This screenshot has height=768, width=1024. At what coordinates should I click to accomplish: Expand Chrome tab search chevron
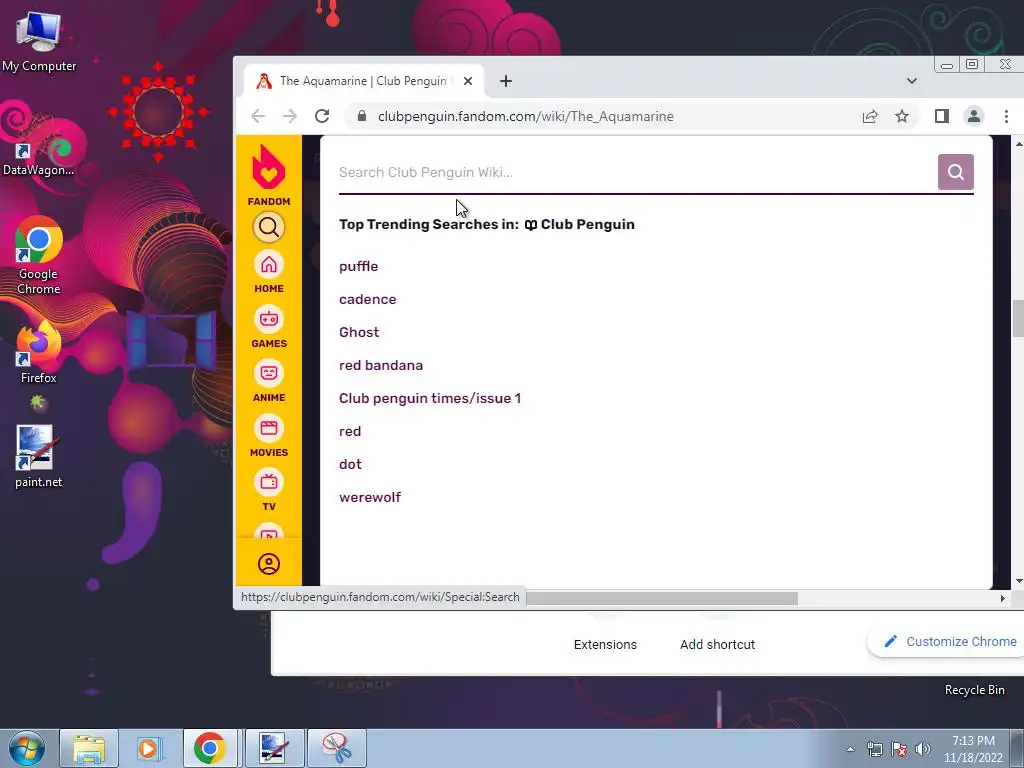pyautogui.click(x=912, y=81)
